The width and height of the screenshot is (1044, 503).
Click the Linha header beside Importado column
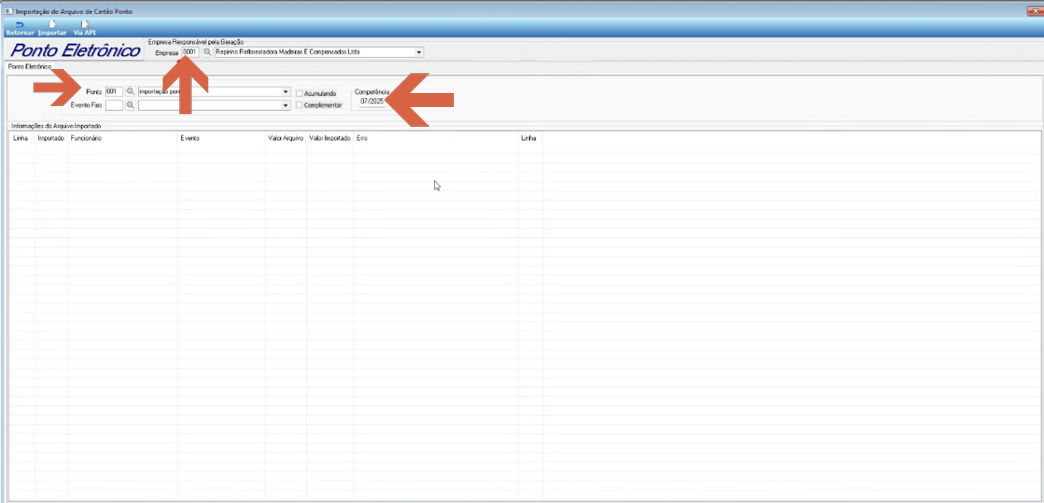click(x=21, y=139)
